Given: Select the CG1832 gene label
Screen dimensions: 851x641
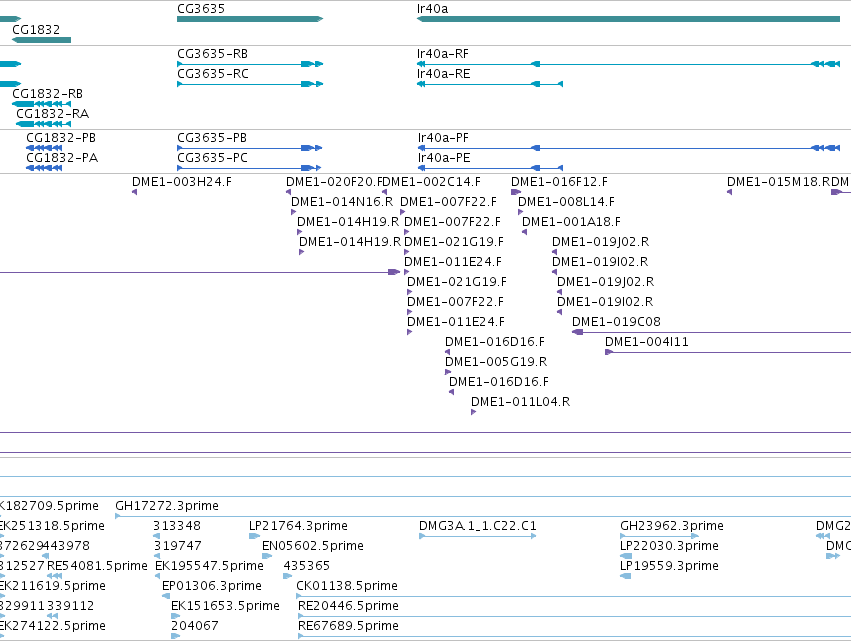Looking at the screenshot, I should pos(36,29).
